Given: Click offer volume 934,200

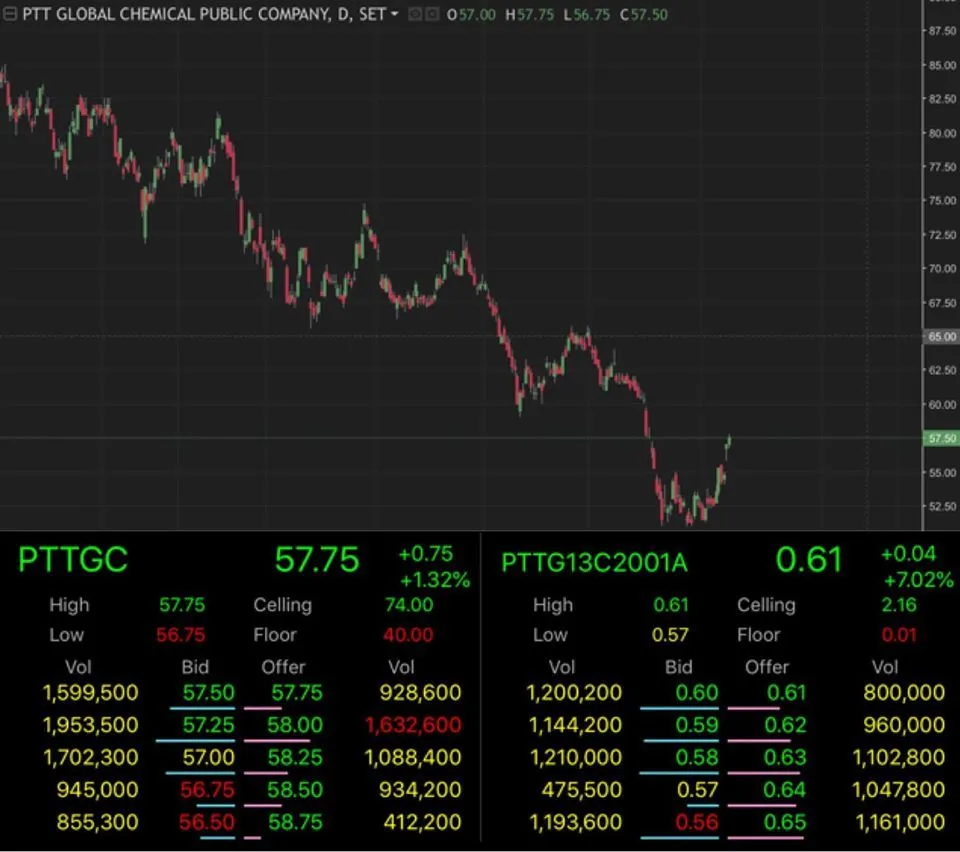Looking at the screenshot, I should tap(420, 790).
